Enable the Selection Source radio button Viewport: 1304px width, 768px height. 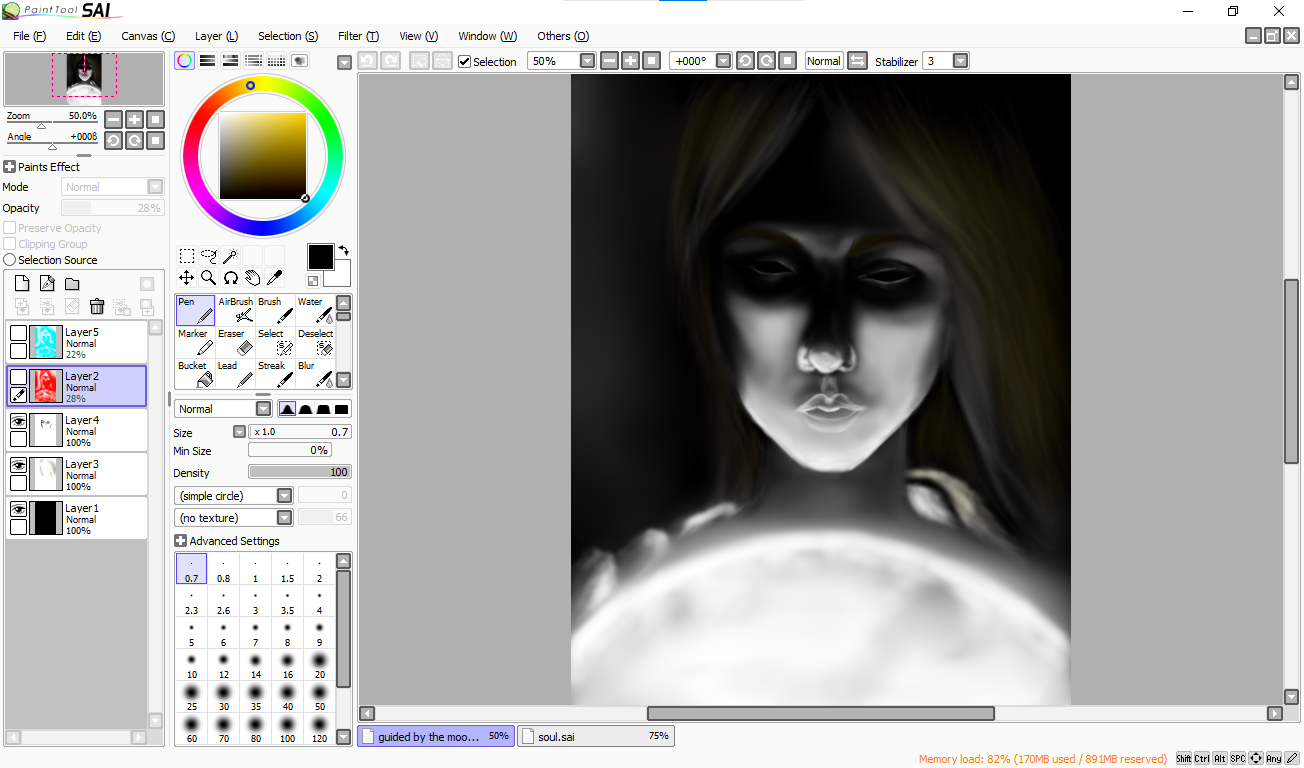point(9,260)
